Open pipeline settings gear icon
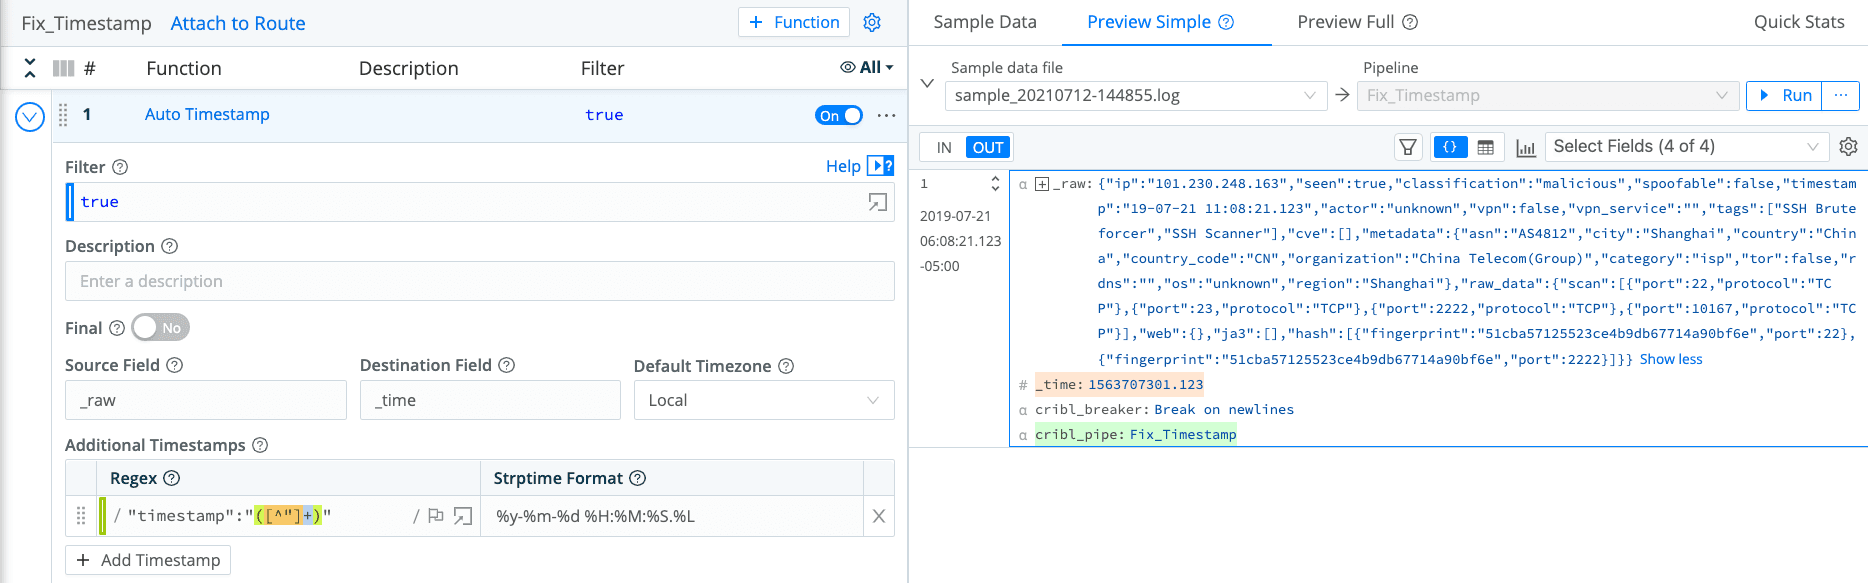 click(872, 23)
